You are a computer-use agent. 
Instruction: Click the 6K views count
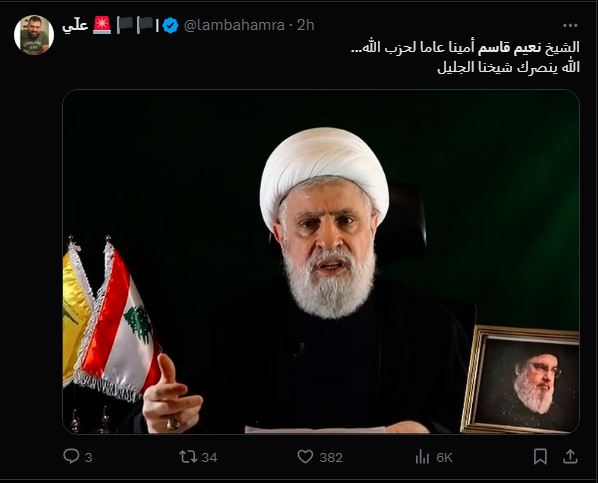pos(444,457)
